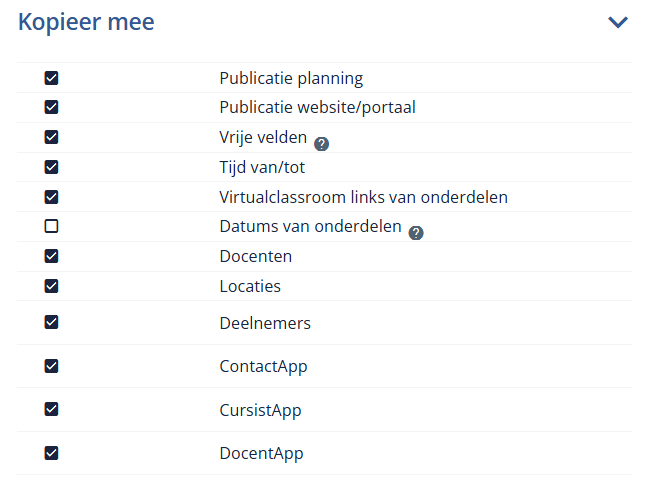The width and height of the screenshot is (645, 480).
Task: Uncheck Virtualclassroom links van onderdelen
Action: (x=51, y=197)
